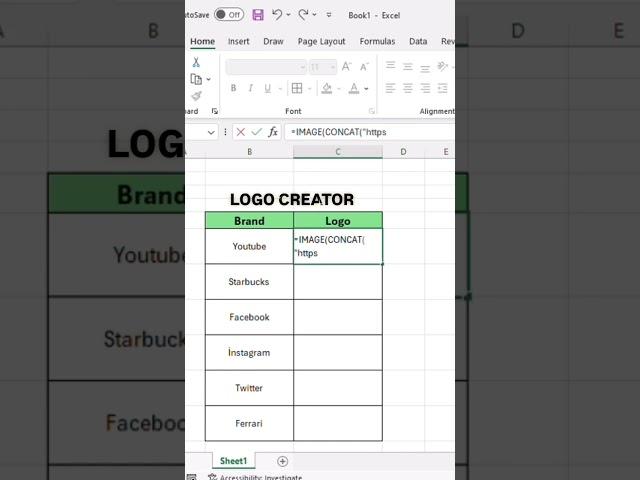
Task: Click the Top Align icon
Action: click(391, 66)
